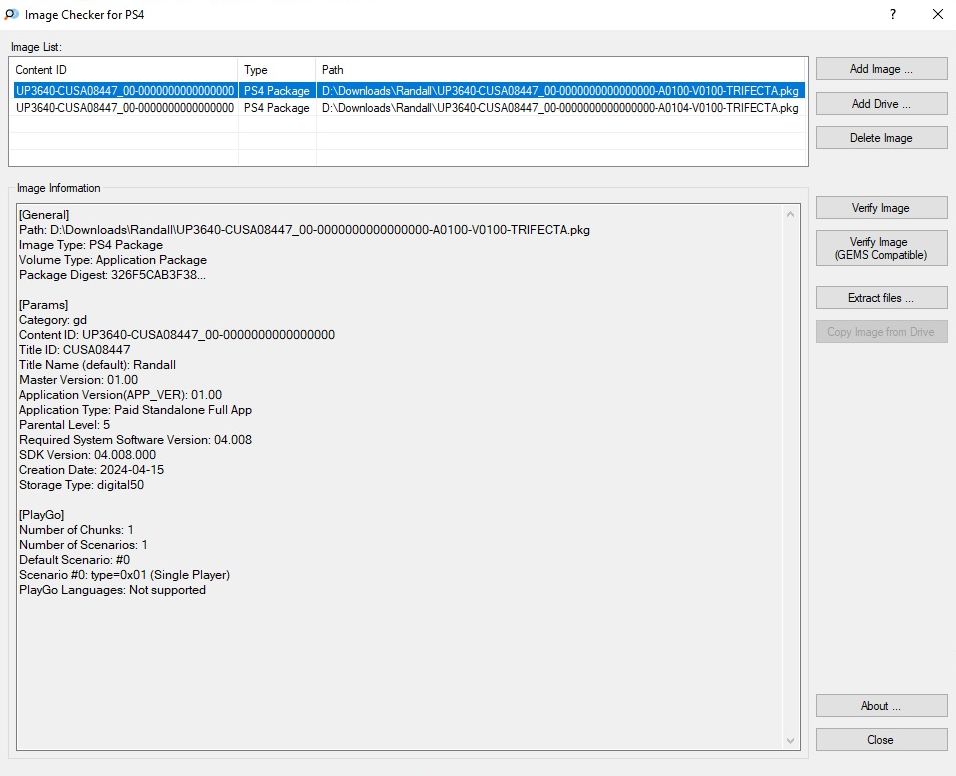Click the second row's Content ID cell
The image size is (956, 776).
(125, 108)
